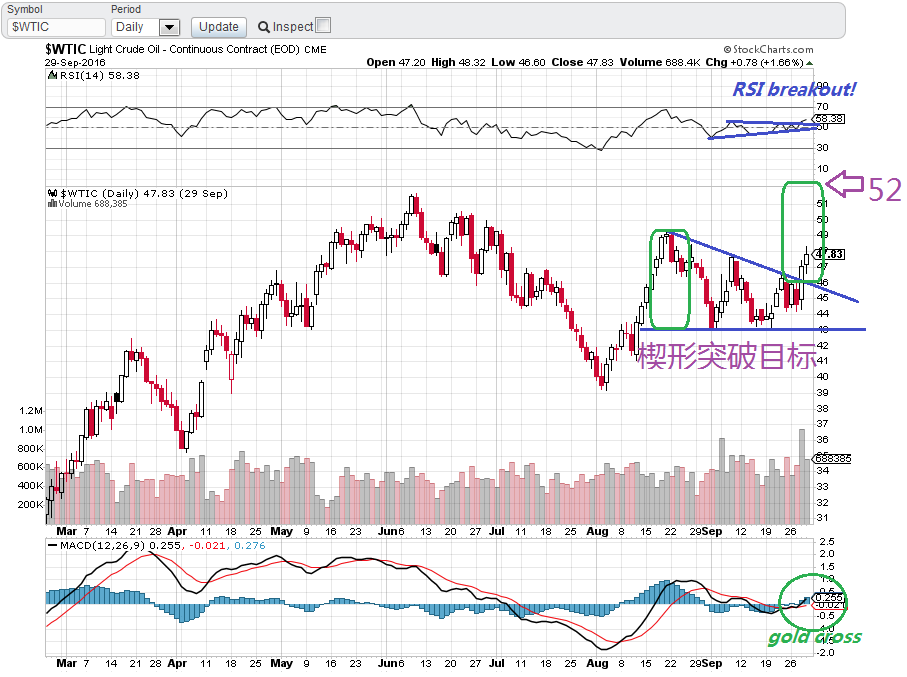The height and width of the screenshot is (677, 907).
Task: Click the StockCharts.com copyright logo
Action: (x=770, y=49)
